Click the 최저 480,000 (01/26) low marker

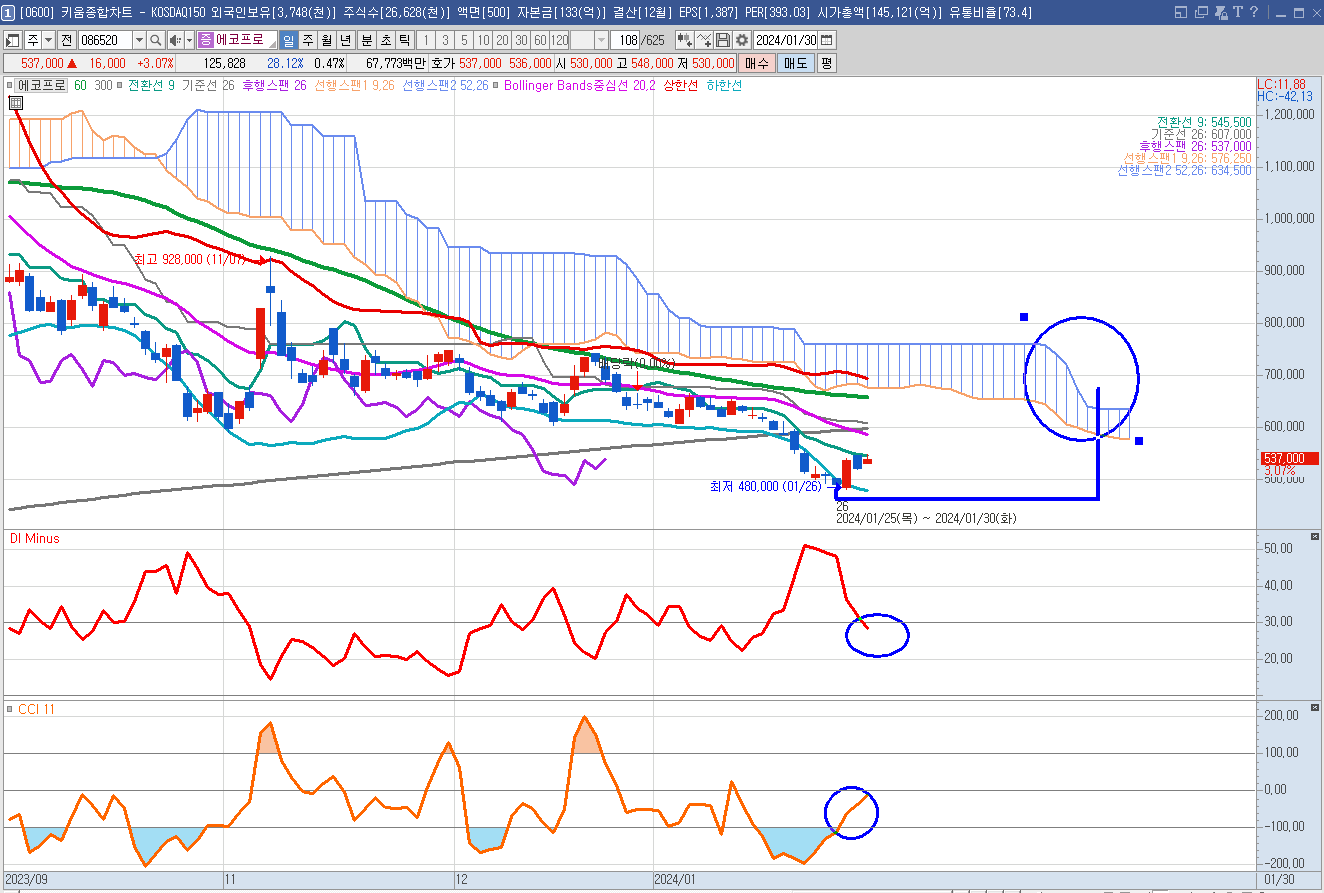(x=768, y=487)
